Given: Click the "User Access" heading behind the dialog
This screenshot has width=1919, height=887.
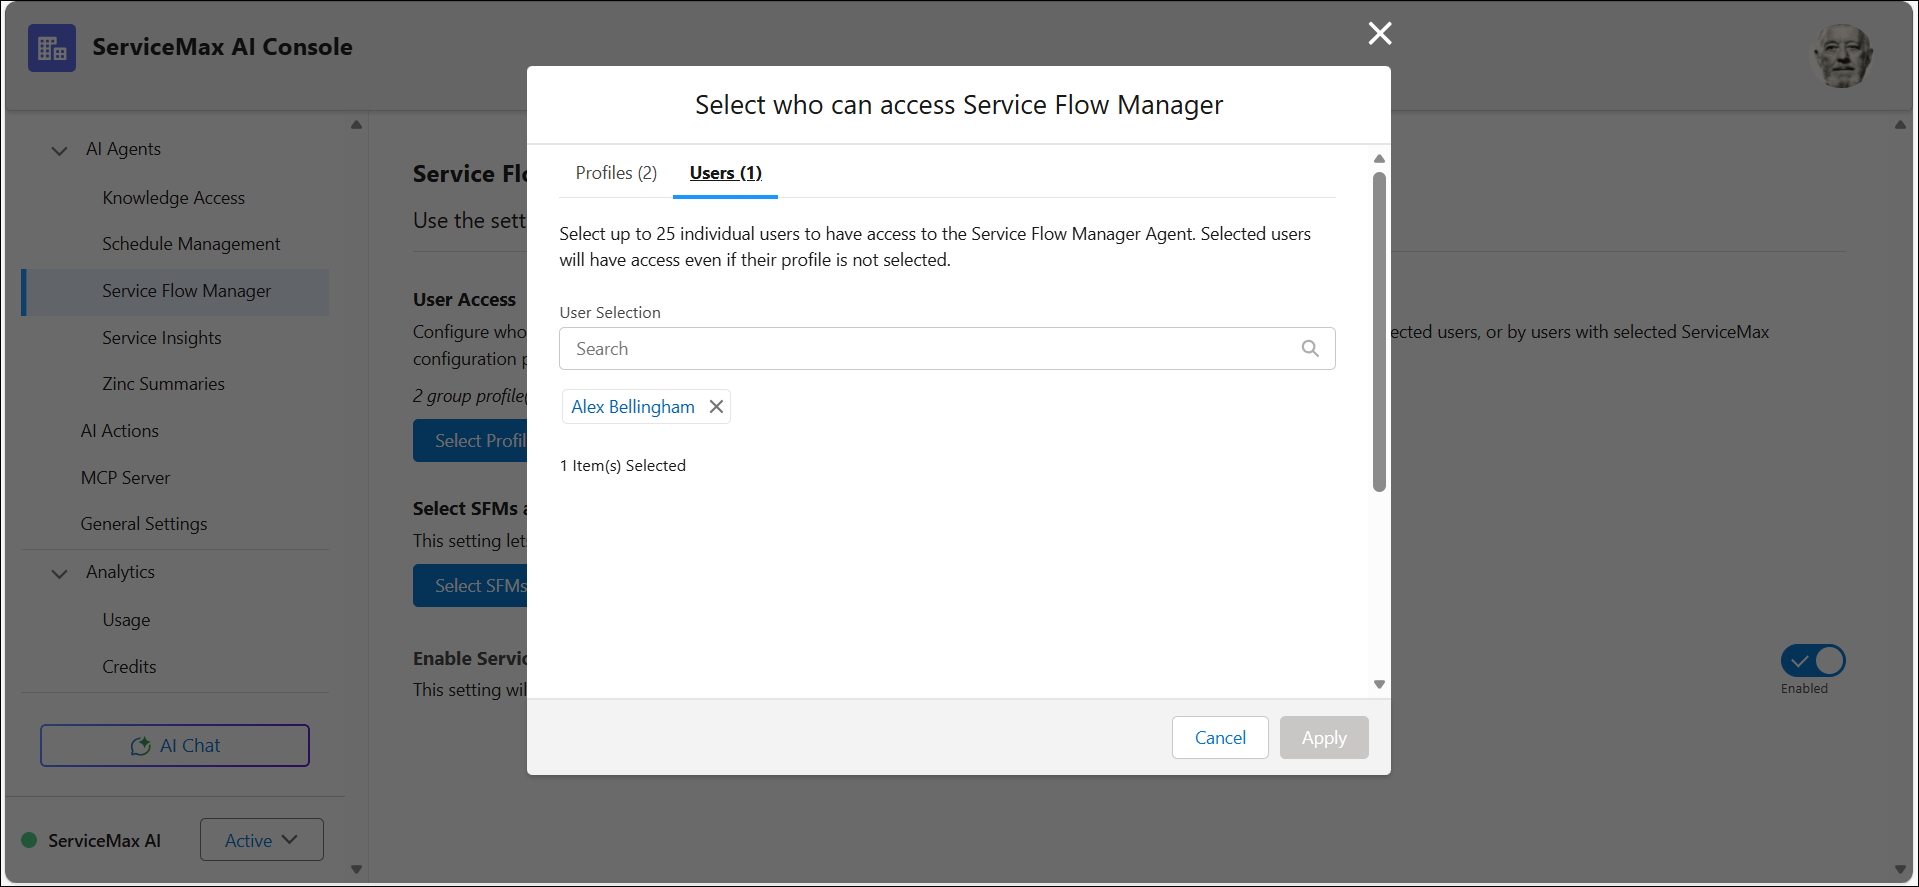Looking at the screenshot, I should pos(464,300).
